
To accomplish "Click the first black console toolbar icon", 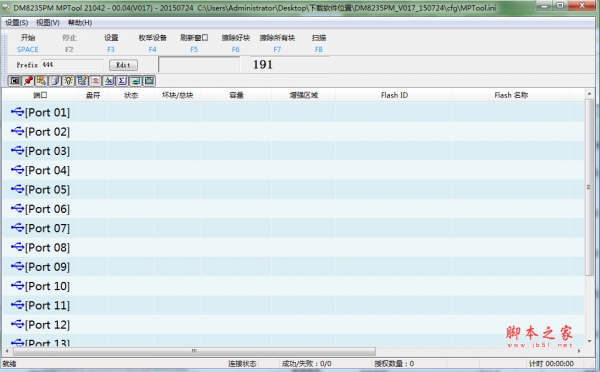I will (15, 81).
